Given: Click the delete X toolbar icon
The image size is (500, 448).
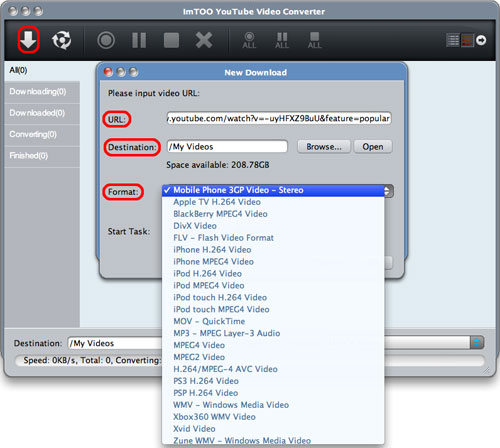Looking at the screenshot, I should pyautogui.click(x=204, y=40).
